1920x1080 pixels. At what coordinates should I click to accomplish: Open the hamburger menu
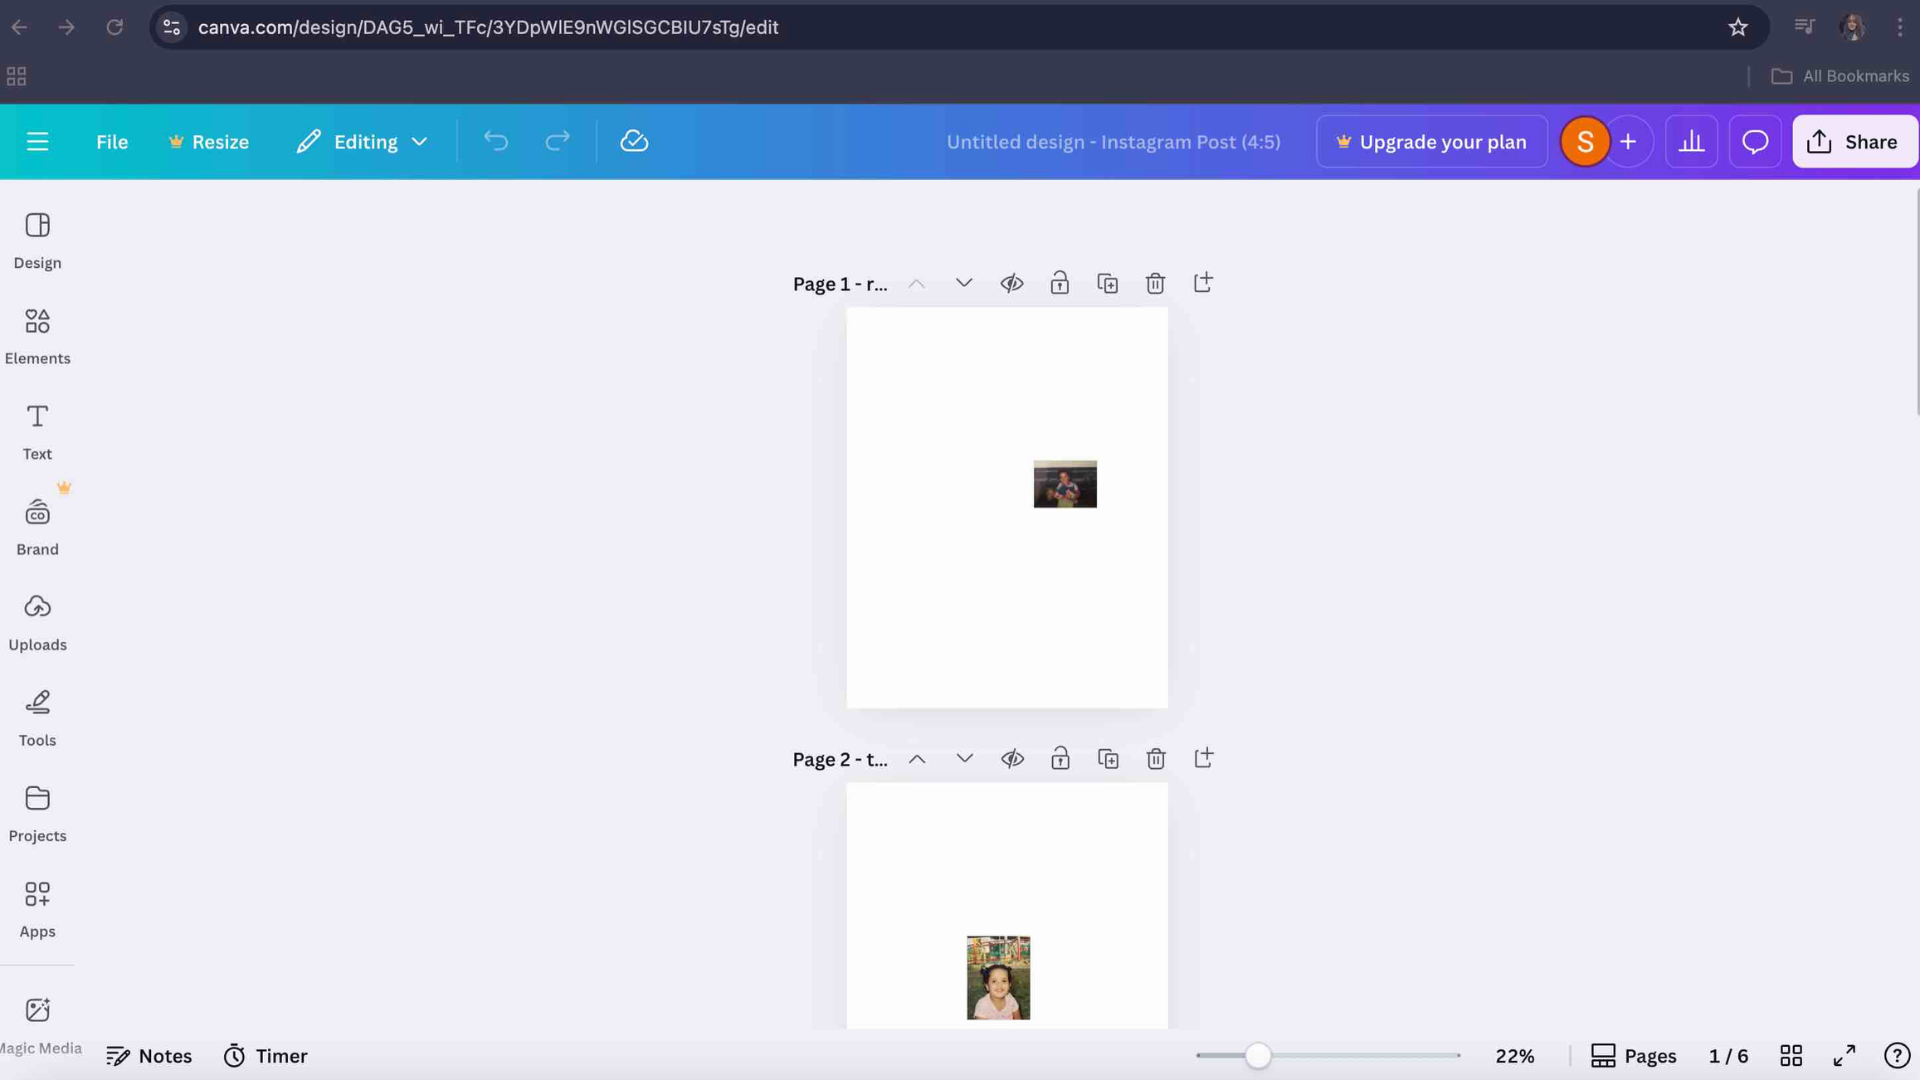pos(38,141)
